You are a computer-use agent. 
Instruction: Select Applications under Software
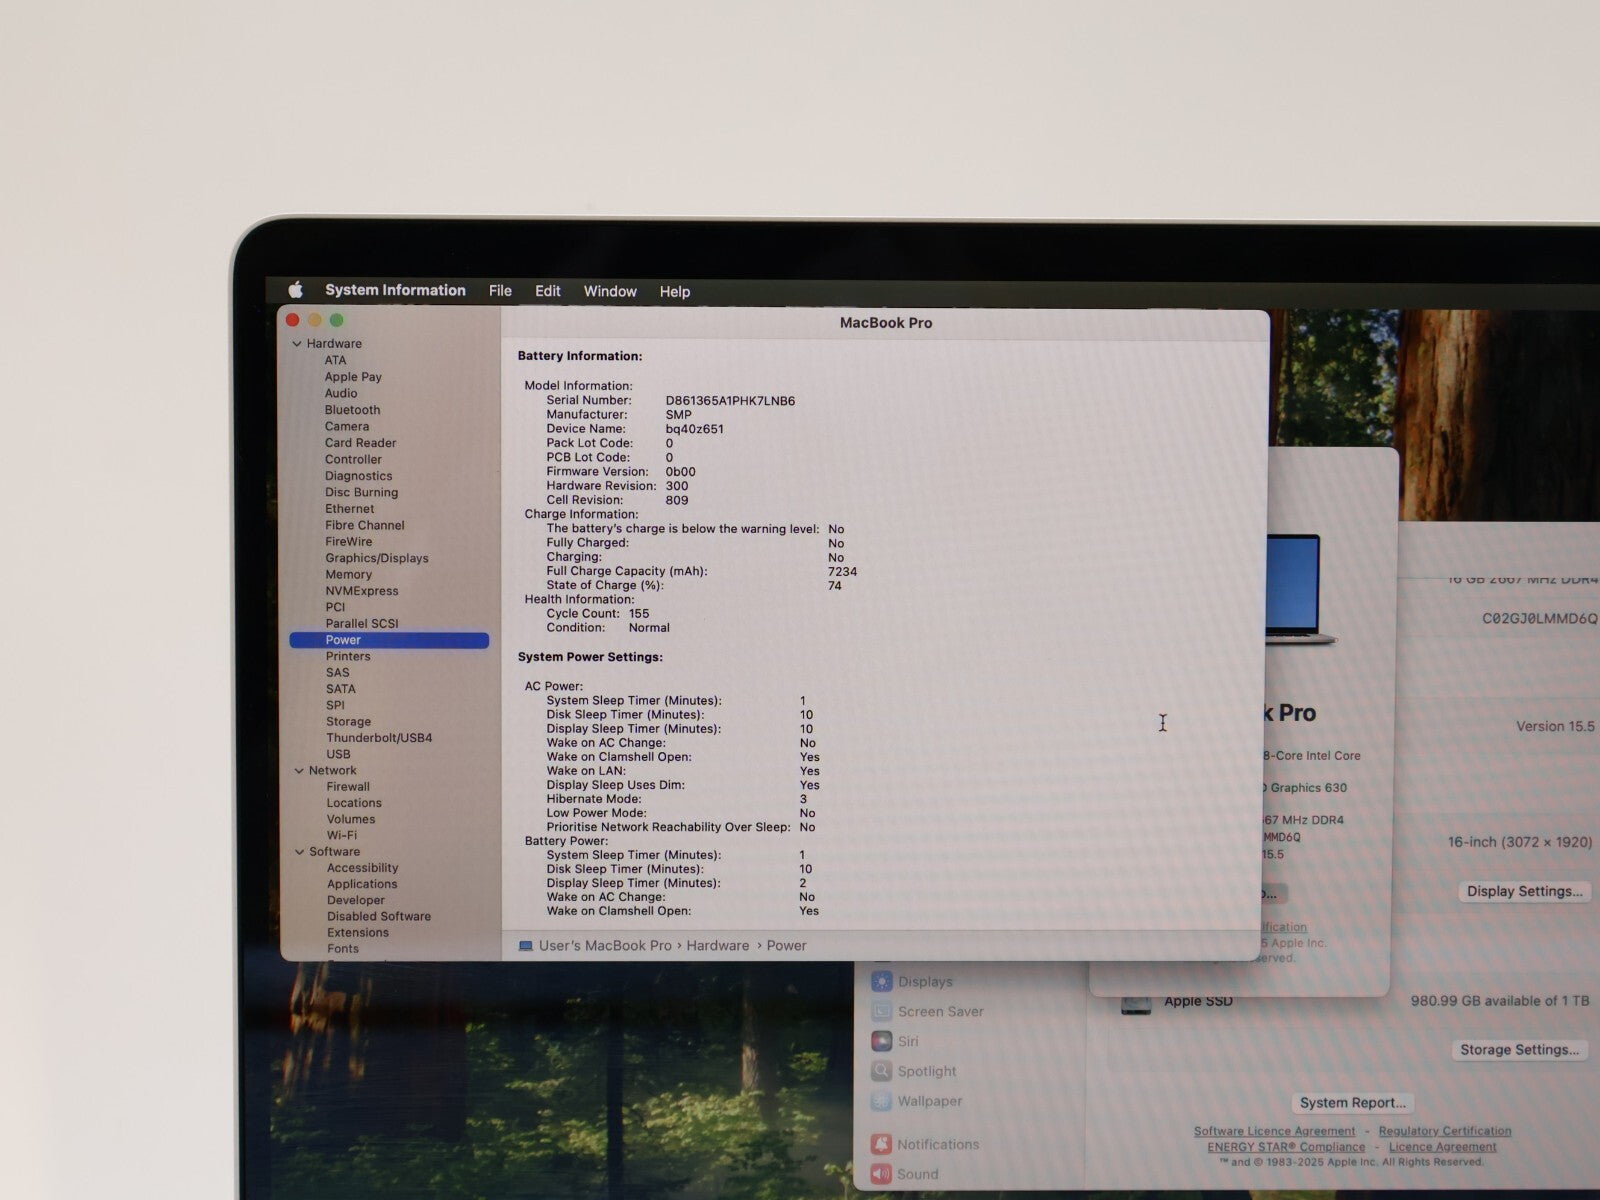pyautogui.click(x=362, y=884)
